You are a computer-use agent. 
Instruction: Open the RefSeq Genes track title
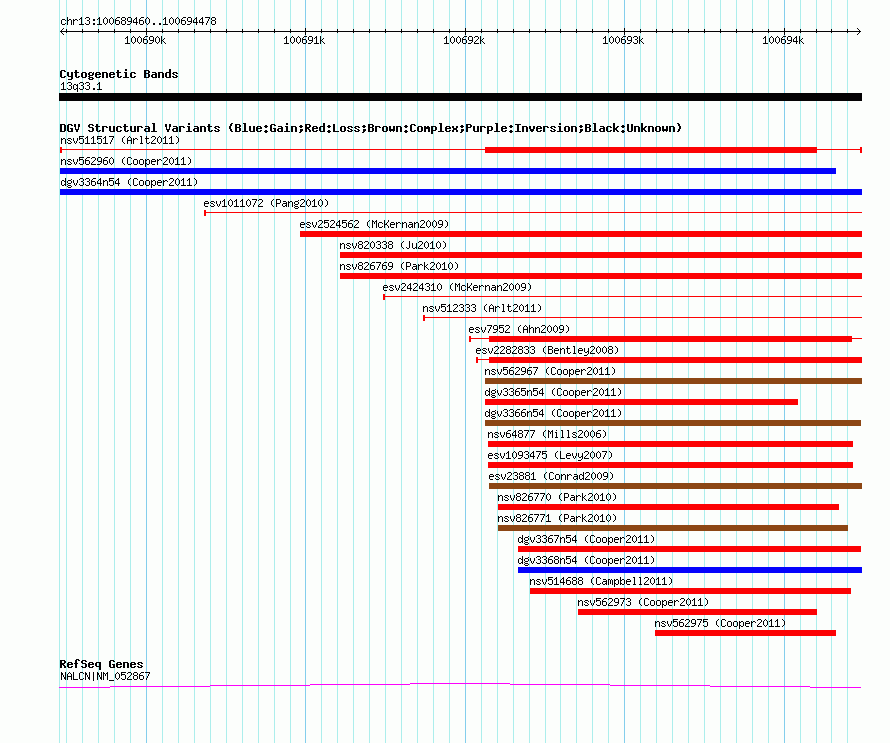[101, 664]
